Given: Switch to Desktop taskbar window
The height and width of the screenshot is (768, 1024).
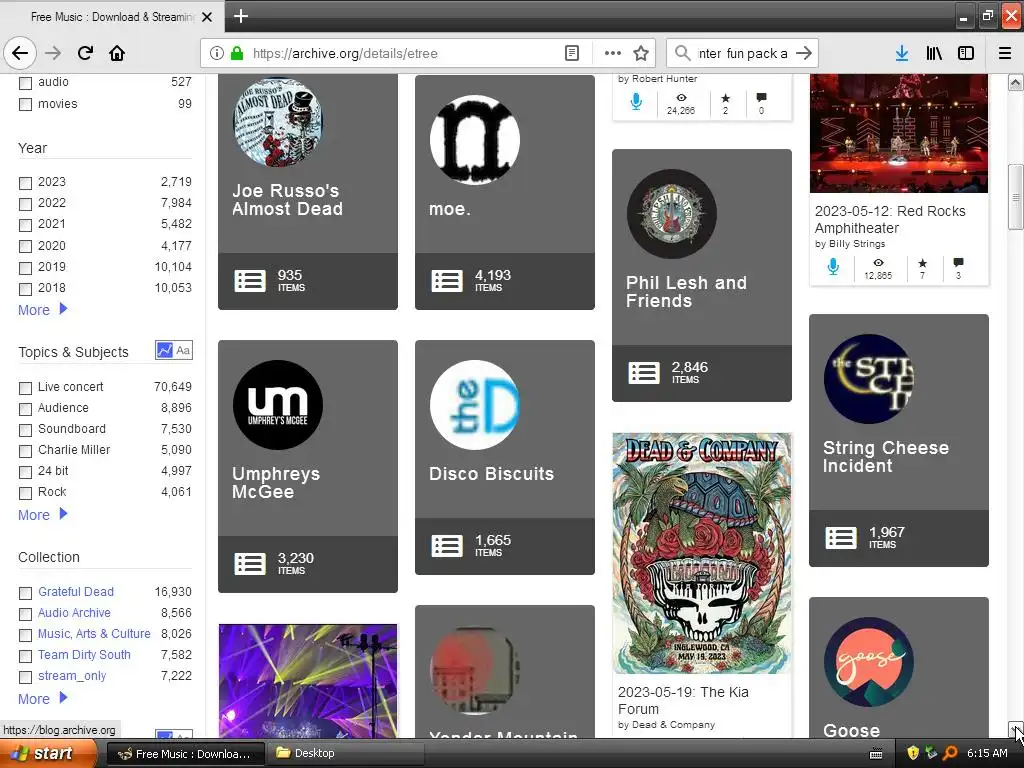Looking at the screenshot, I should pos(345,754).
